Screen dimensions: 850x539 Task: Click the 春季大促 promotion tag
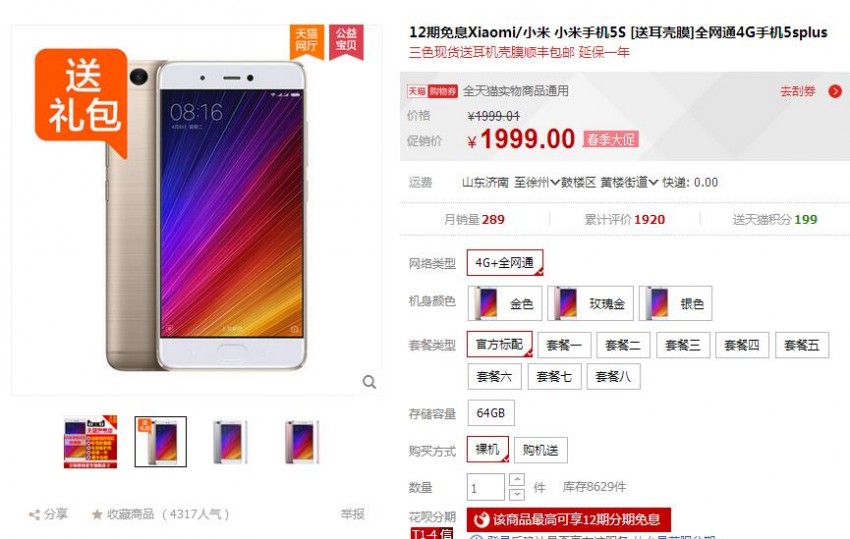point(610,139)
